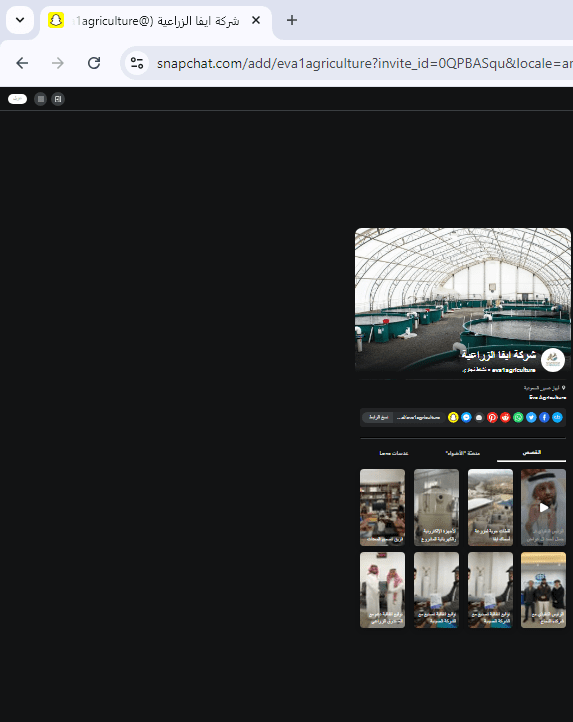
Task: Open the tab search dropdown
Action: point(20,20)
